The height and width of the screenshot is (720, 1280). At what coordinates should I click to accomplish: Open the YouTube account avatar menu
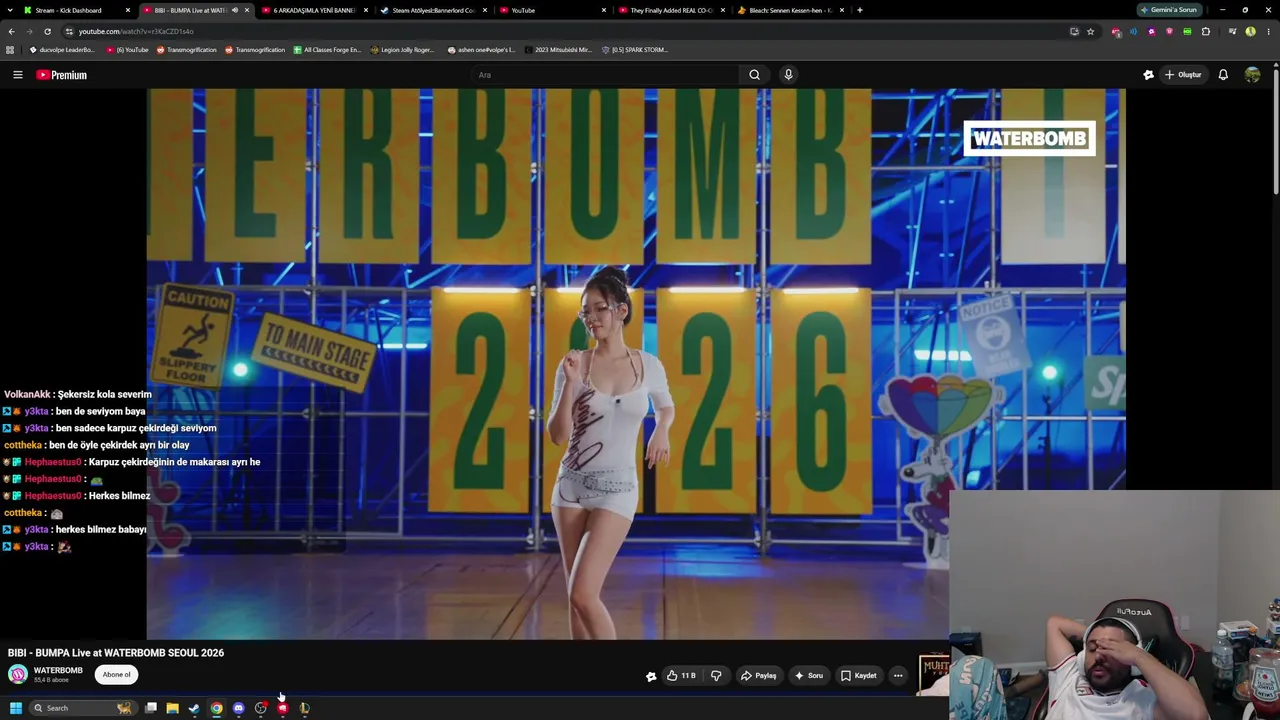tap(1252, 75)
